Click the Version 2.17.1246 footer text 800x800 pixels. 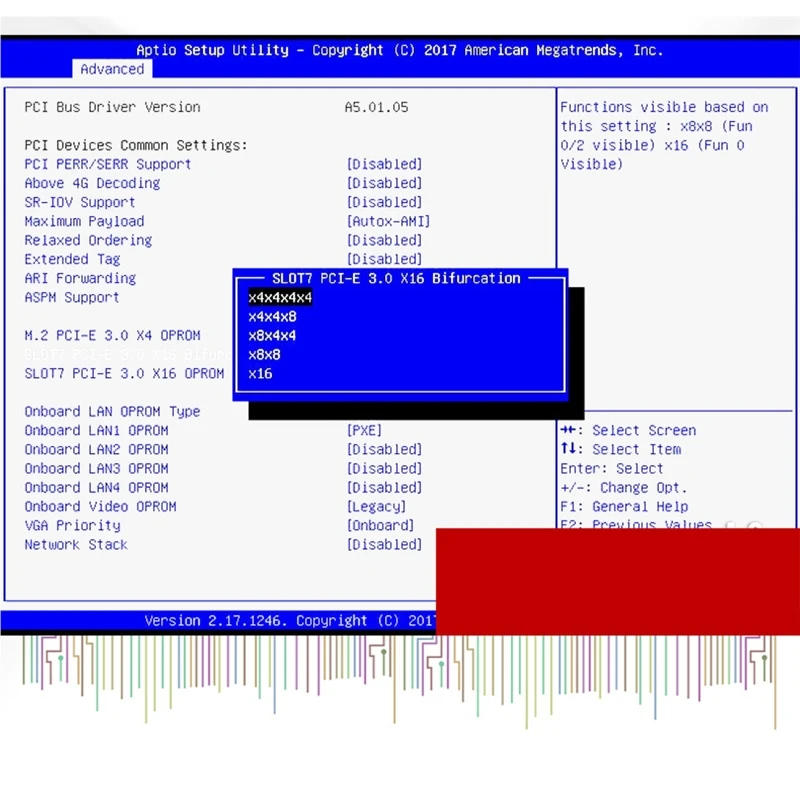tap(290, 621)
